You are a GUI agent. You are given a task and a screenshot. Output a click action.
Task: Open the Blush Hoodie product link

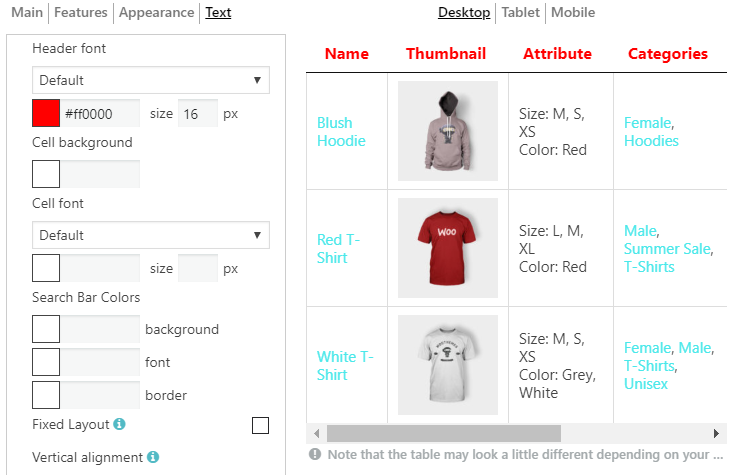(341, 132)
